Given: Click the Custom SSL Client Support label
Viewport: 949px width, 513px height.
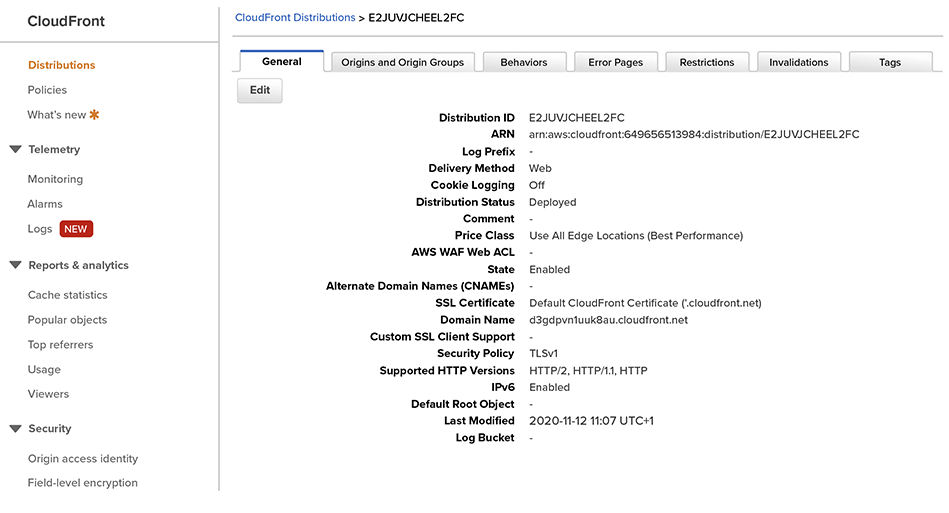Looking at the screenshot, I should [x=442, y=337].
